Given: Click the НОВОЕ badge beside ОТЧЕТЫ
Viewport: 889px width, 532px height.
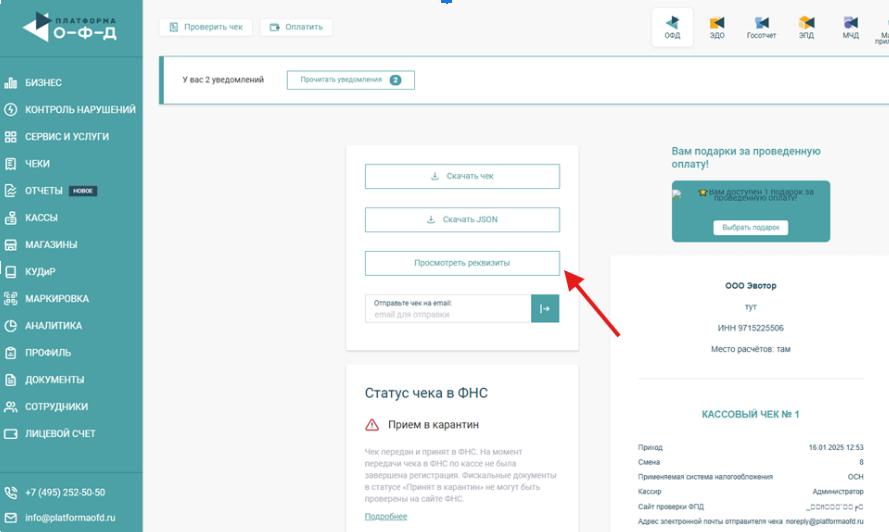Looking at the screenshot, I should point(83,191).
